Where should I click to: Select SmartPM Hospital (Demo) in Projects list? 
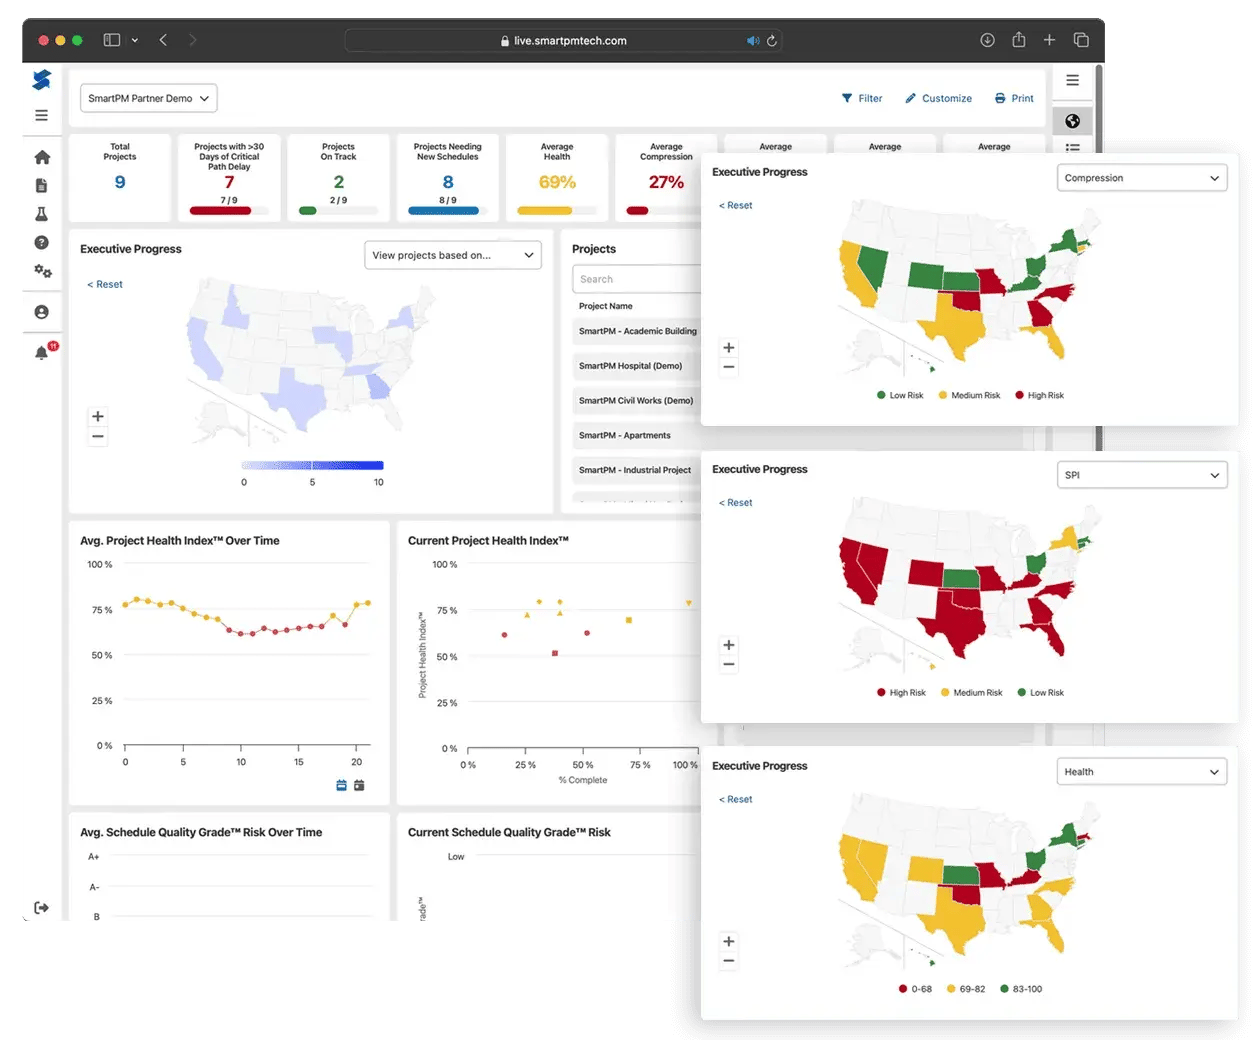tap(631, 366)
